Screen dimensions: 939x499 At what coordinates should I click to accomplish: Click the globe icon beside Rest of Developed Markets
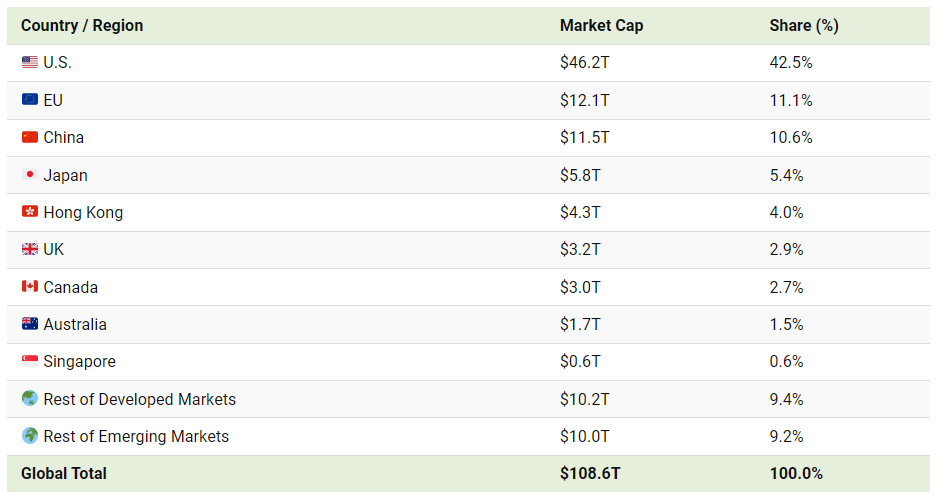point(30,399)
